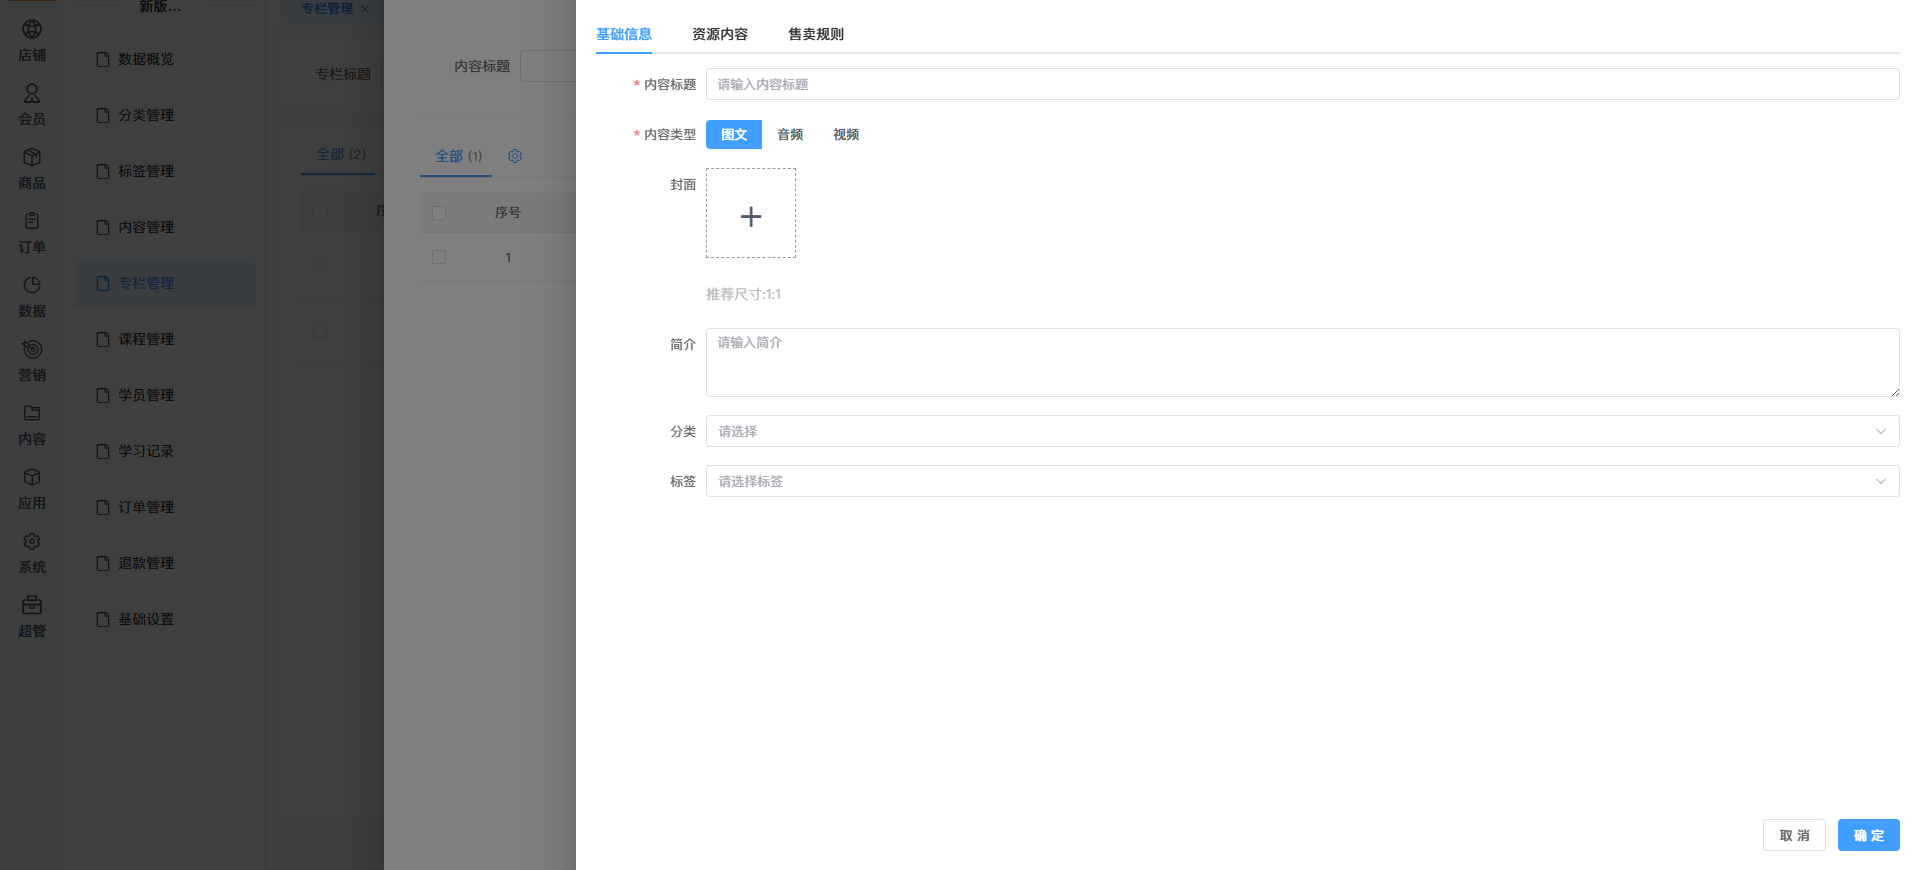The height and width of the screenshot is (870, 1920).
Task: Open the 营销 marketing icon in sidebar
Action: point(32,349)
